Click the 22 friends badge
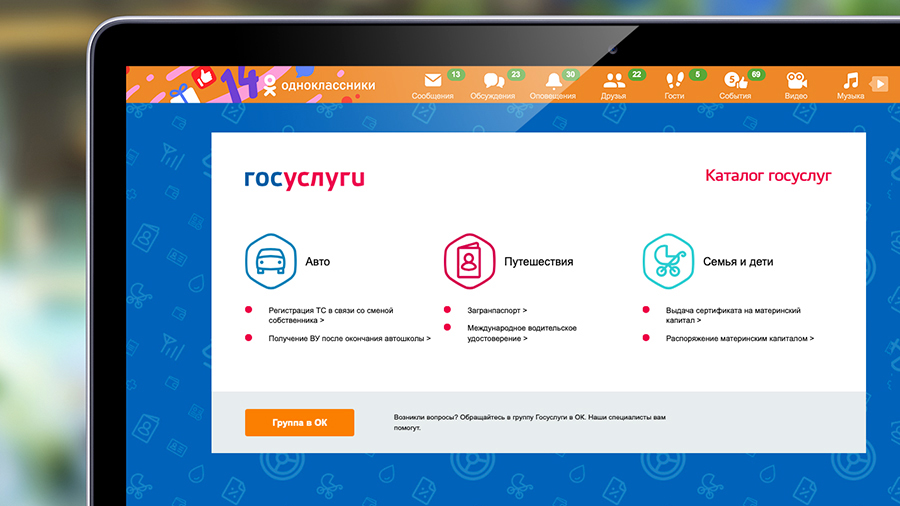900x506 pixels. [637, 75]
